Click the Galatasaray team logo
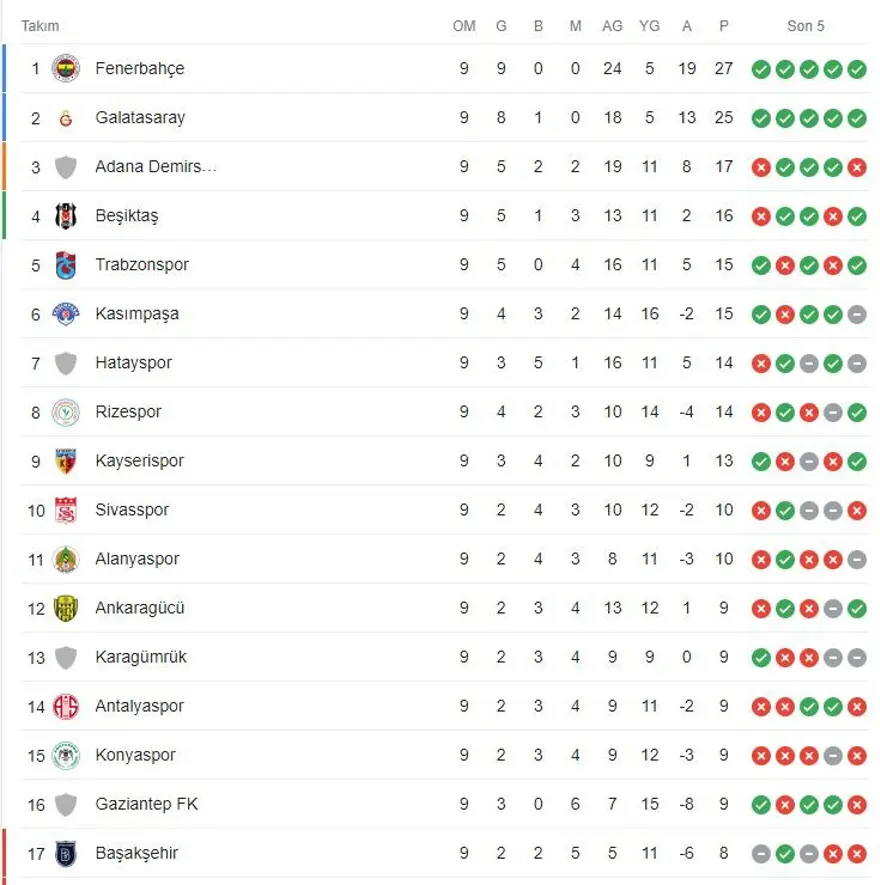Screen dimensions: 880x885 [x=66, y=118]
